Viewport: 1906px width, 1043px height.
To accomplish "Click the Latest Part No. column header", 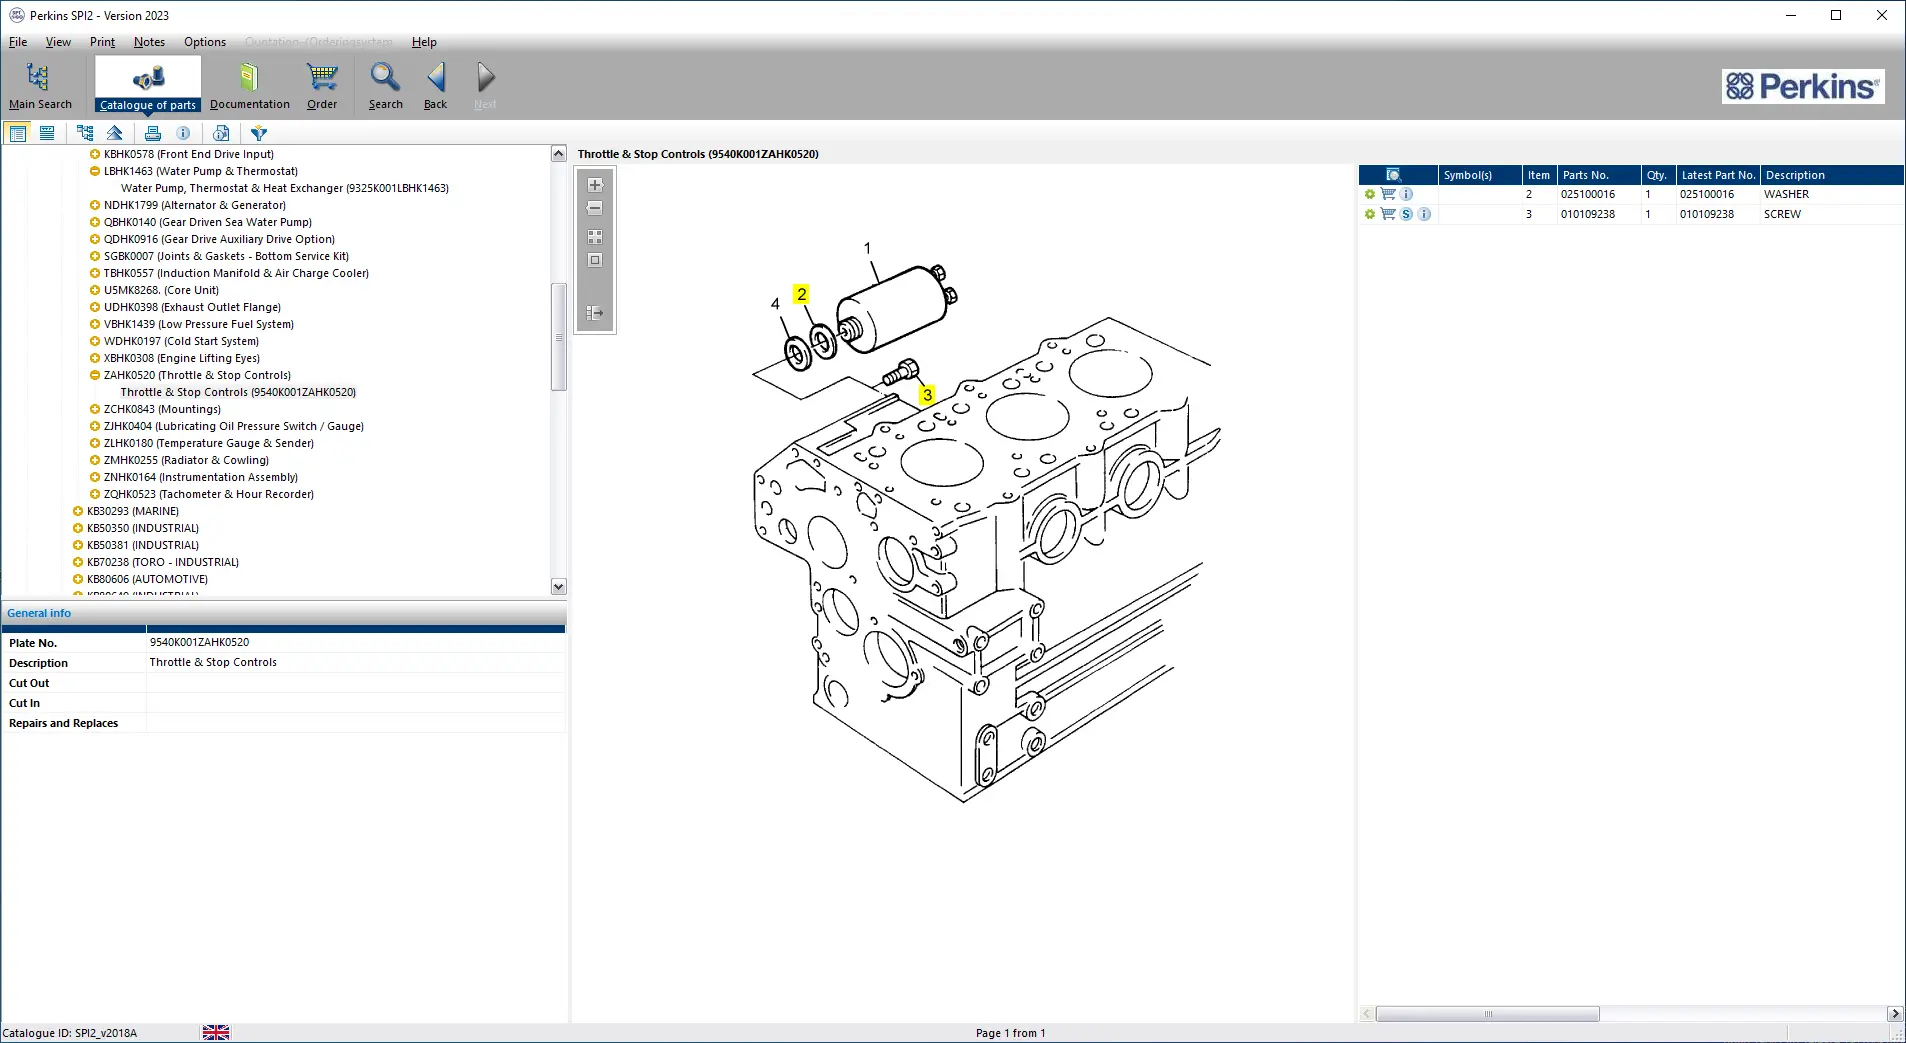I will [x=1718, y=175].
